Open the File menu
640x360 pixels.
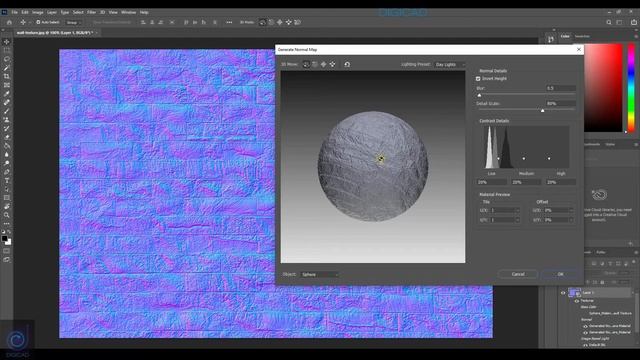[x=15, y=12]
